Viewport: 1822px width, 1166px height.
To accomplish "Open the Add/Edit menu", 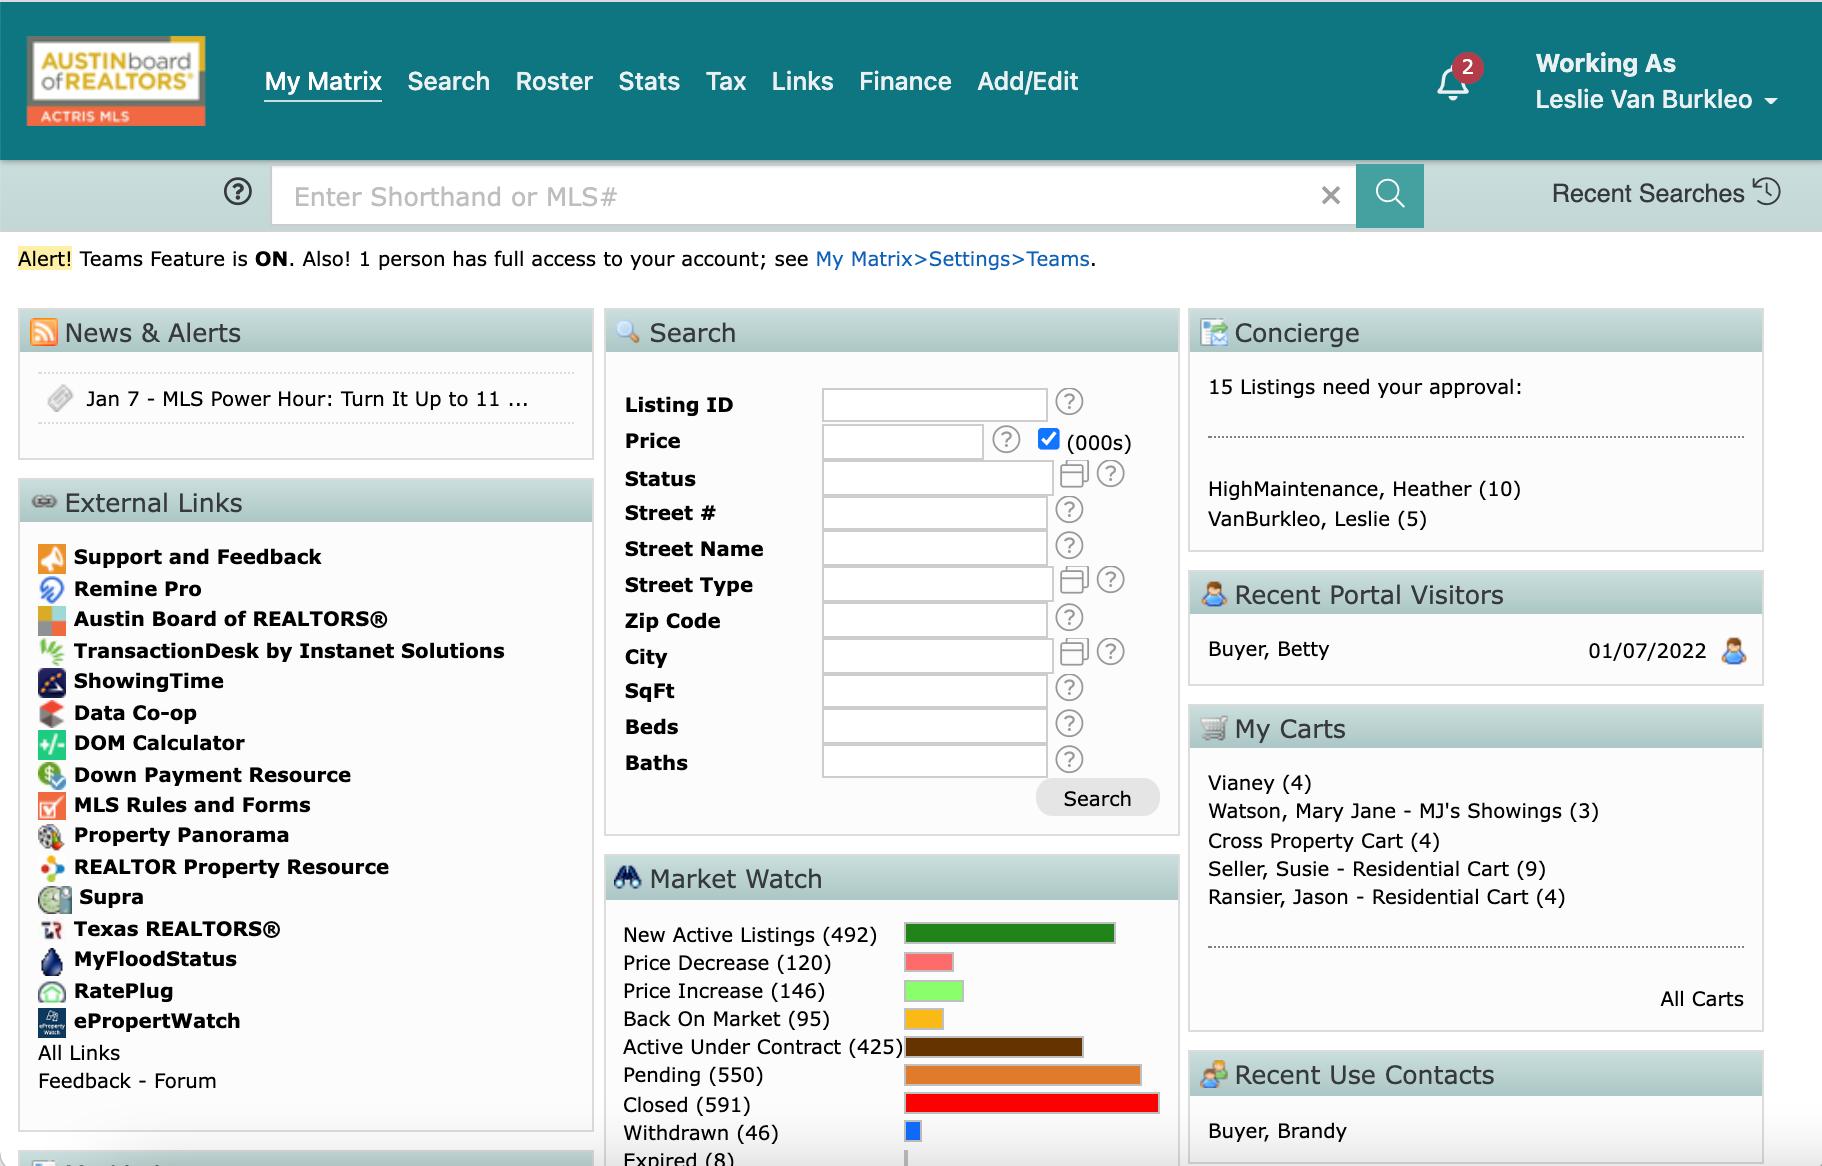I will click(x=1028, y=81).
